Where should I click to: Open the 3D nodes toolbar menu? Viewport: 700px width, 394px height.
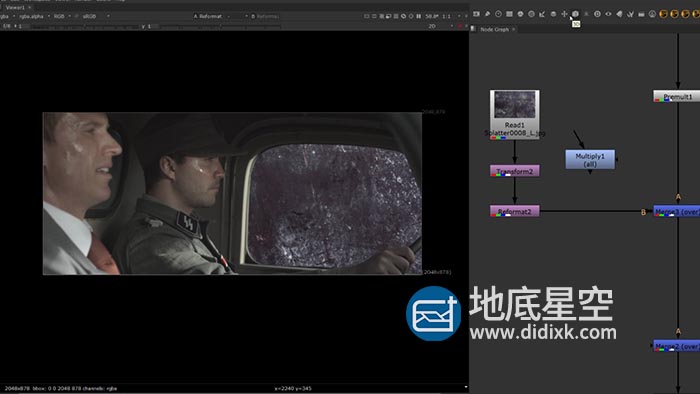[x=575, y=14]
